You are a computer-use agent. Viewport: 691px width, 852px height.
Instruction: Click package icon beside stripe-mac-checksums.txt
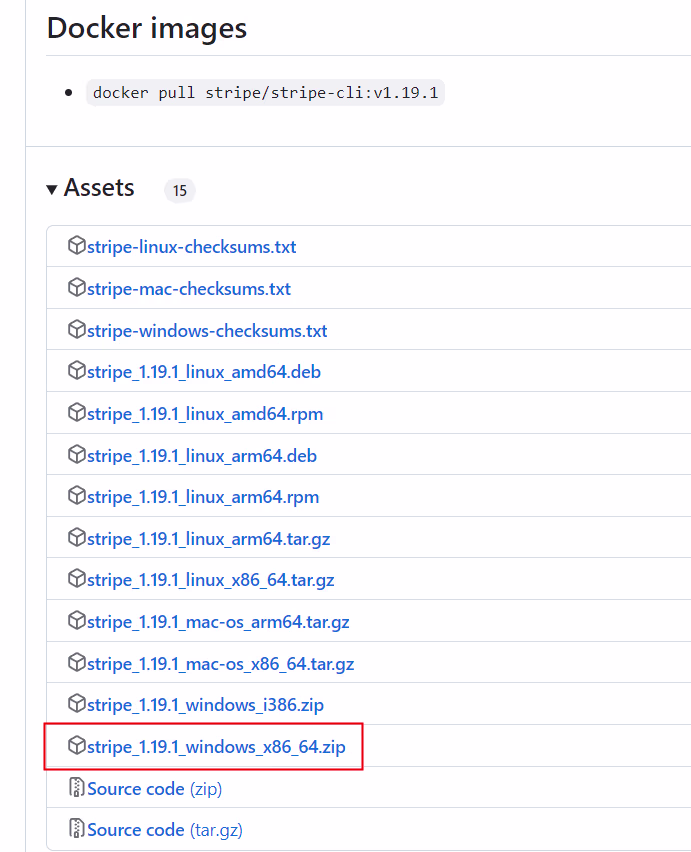[x=77, y=287]
